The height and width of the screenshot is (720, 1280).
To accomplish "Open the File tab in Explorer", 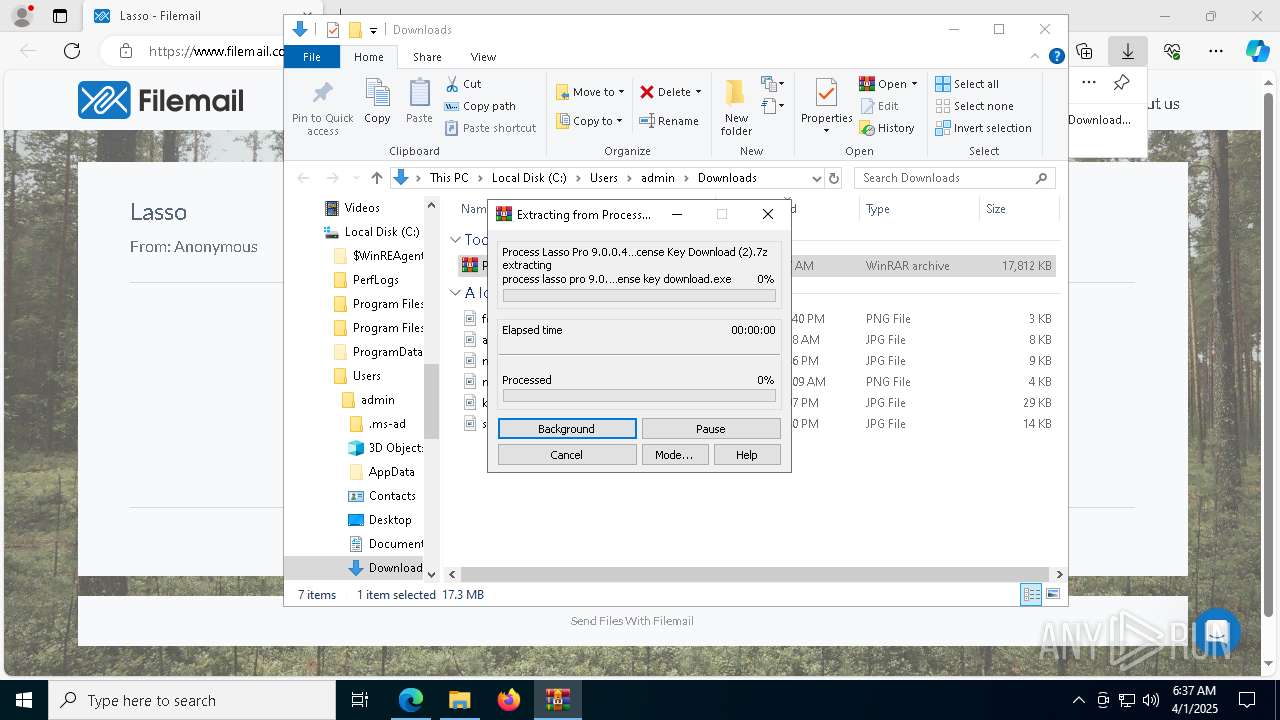I will (x=312, y=57).
